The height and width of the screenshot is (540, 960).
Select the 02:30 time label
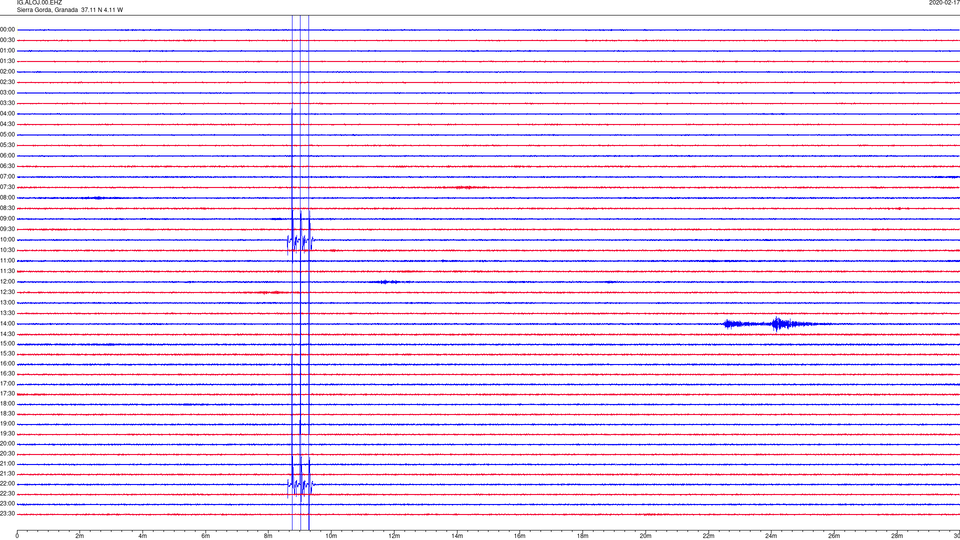7,82
